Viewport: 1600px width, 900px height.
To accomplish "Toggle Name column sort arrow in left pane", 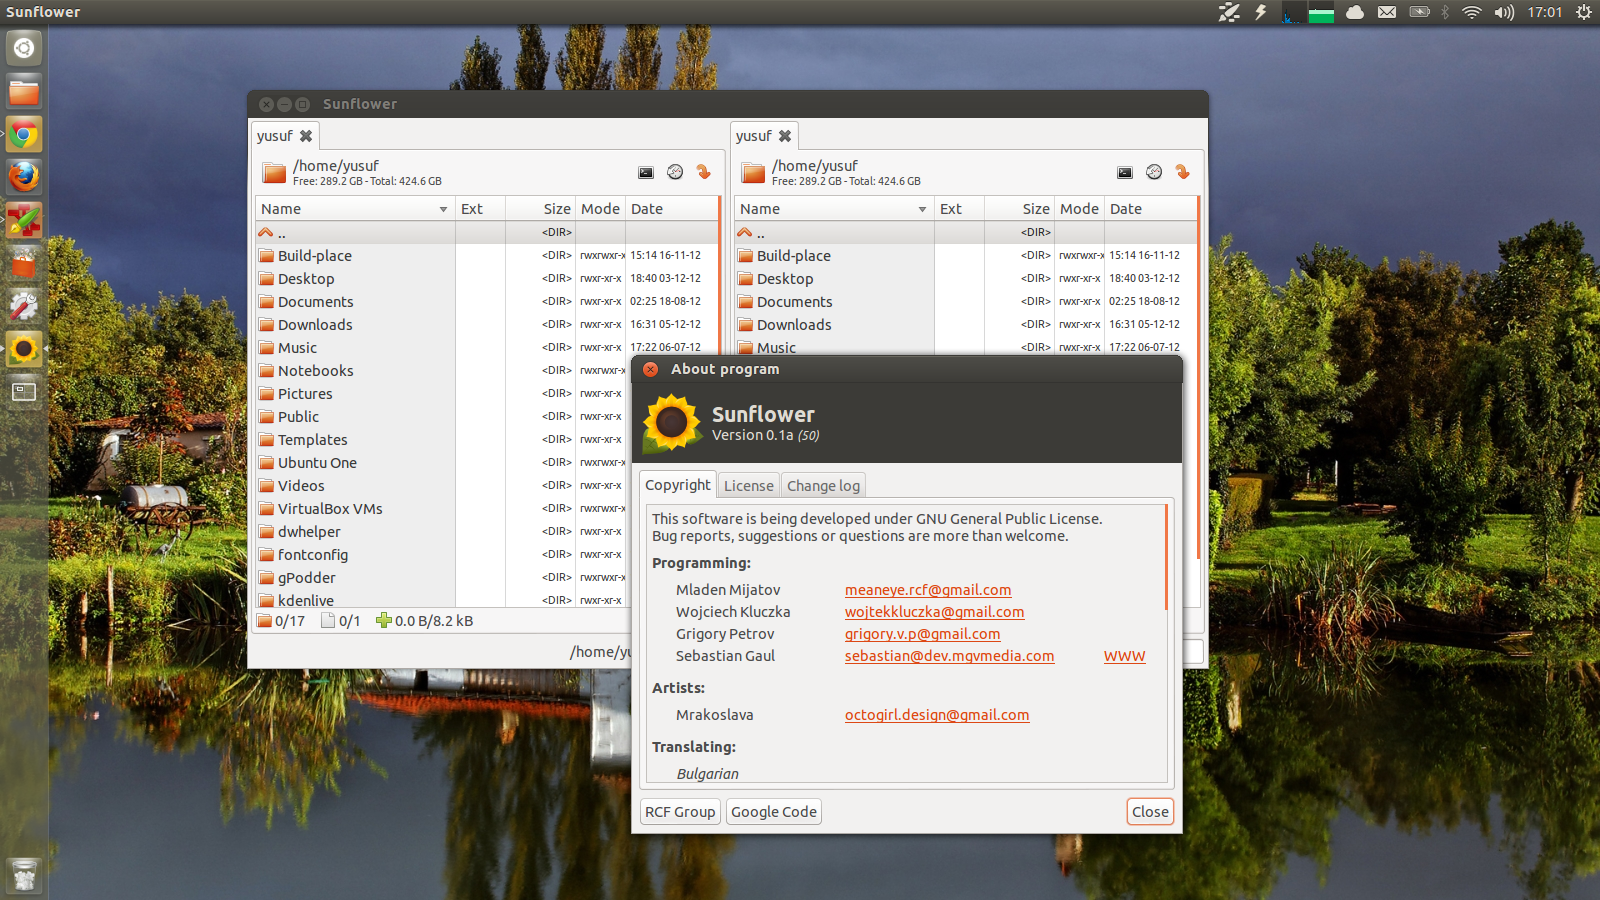I will point(443,209).
